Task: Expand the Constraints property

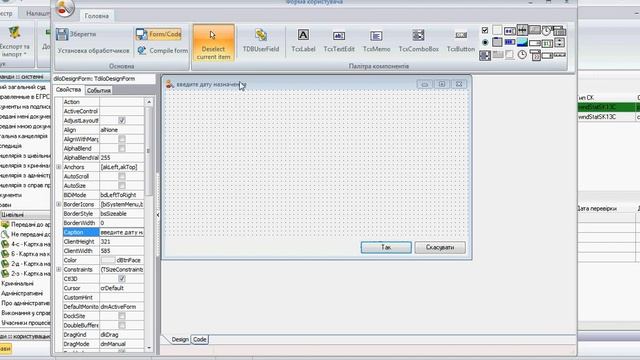Action: (58, 269)
